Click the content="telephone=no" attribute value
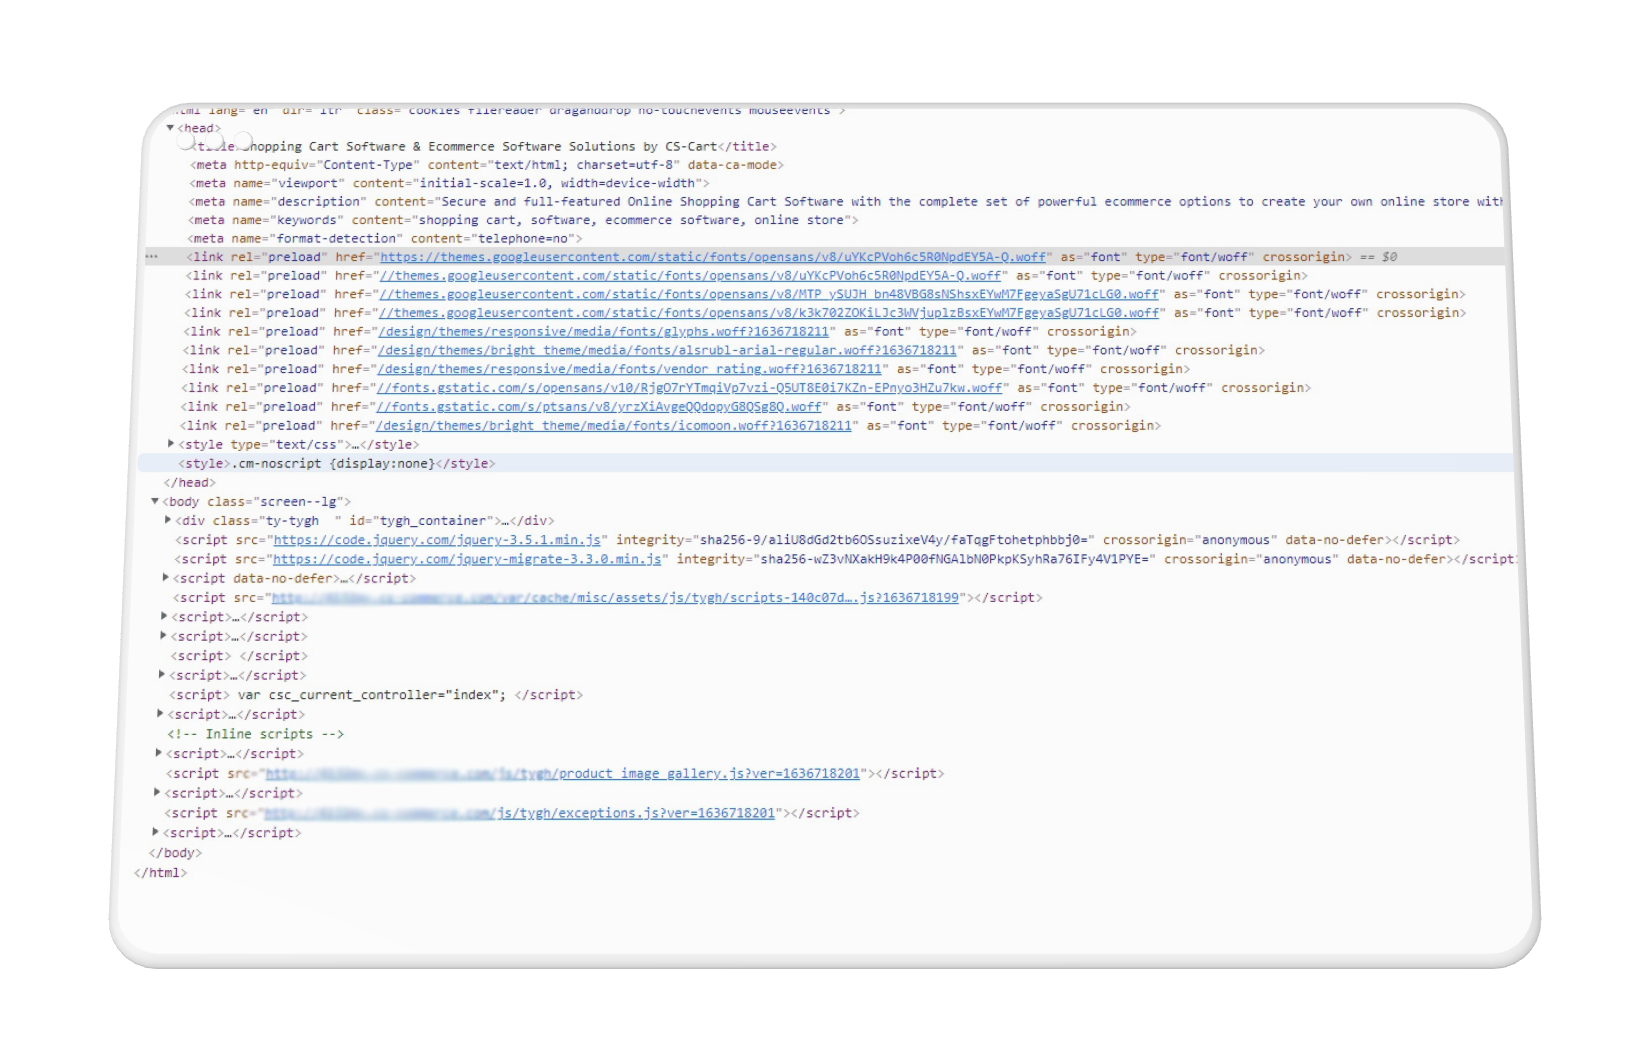The height and width of the screenshot is (1050, 1650). [493, 239]
